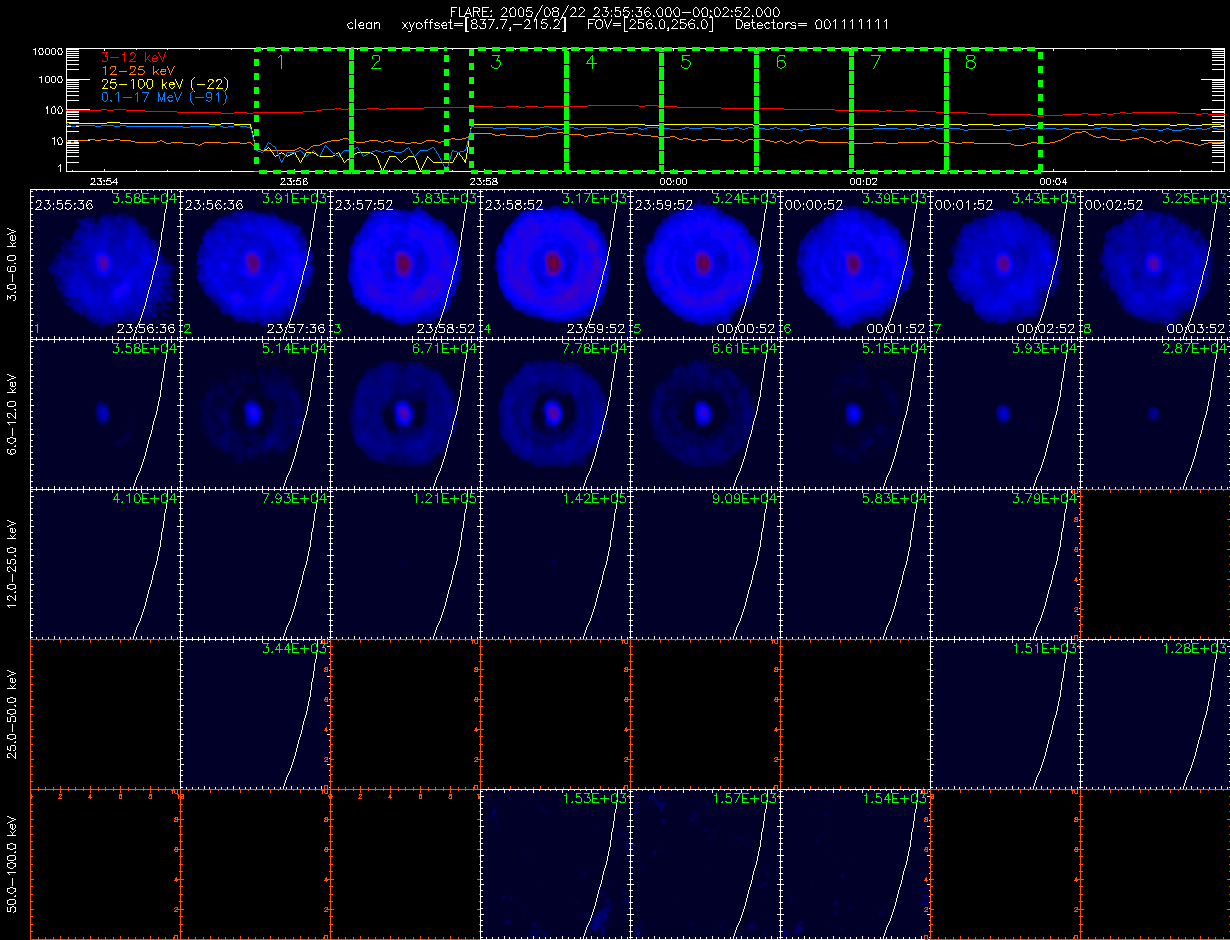Image resolution: width=1230 pixels, height=940 pixels.
Task: Open 12.0-25.0 keV image with peak 1.42E+05
Action: pyautogui.click(x=555, y=563)
